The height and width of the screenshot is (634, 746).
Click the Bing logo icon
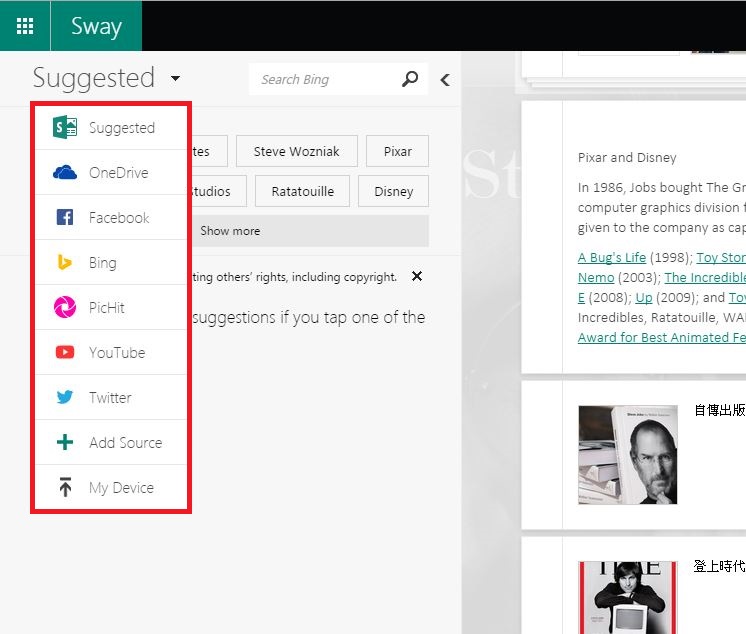point(64,262)
